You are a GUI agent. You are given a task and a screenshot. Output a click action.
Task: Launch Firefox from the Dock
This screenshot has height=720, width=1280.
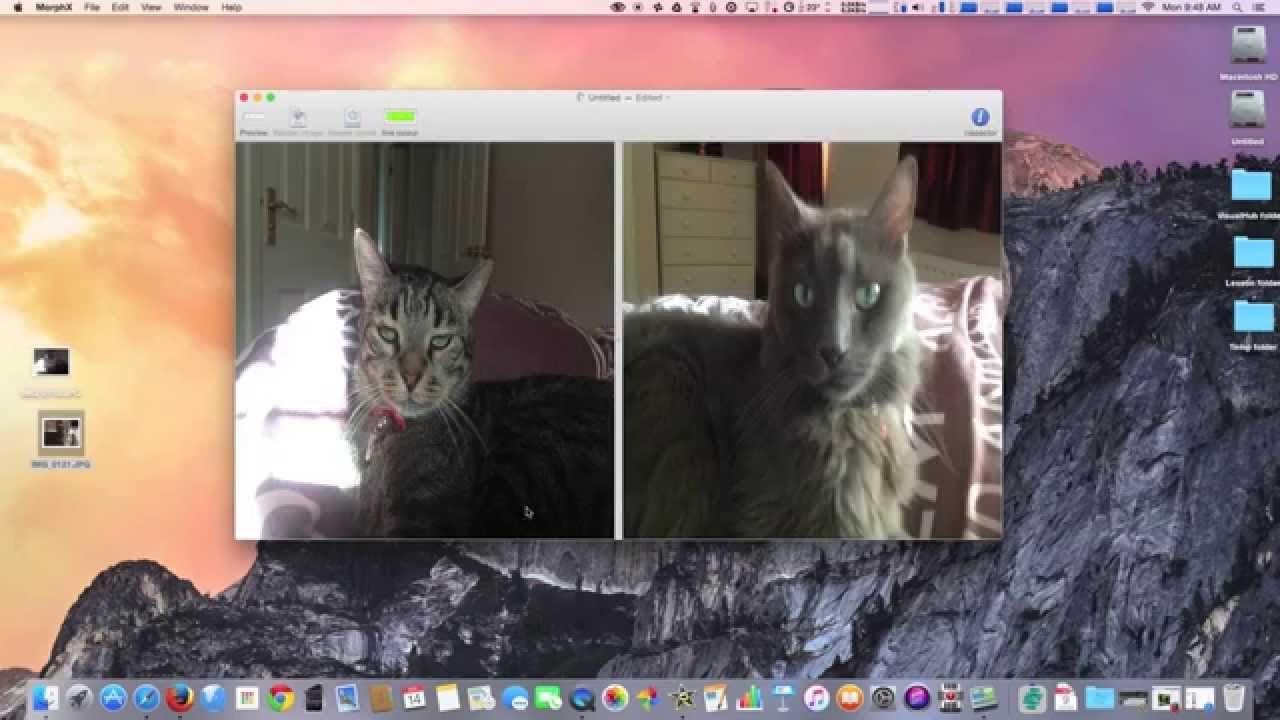180,697
